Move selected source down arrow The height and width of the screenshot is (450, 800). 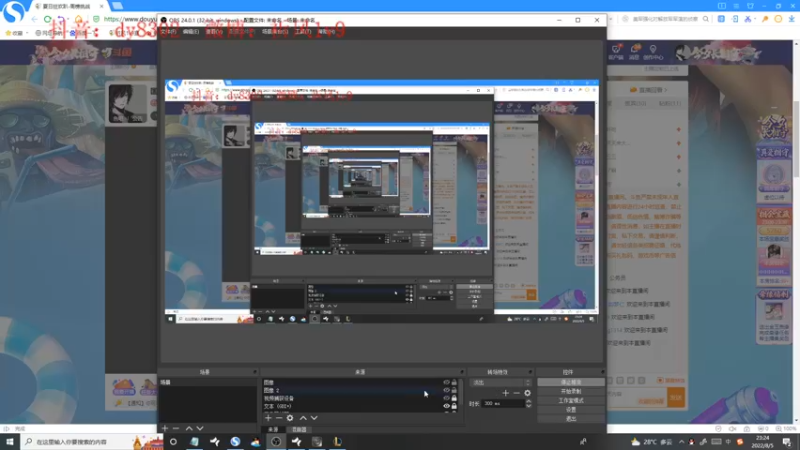314,418
